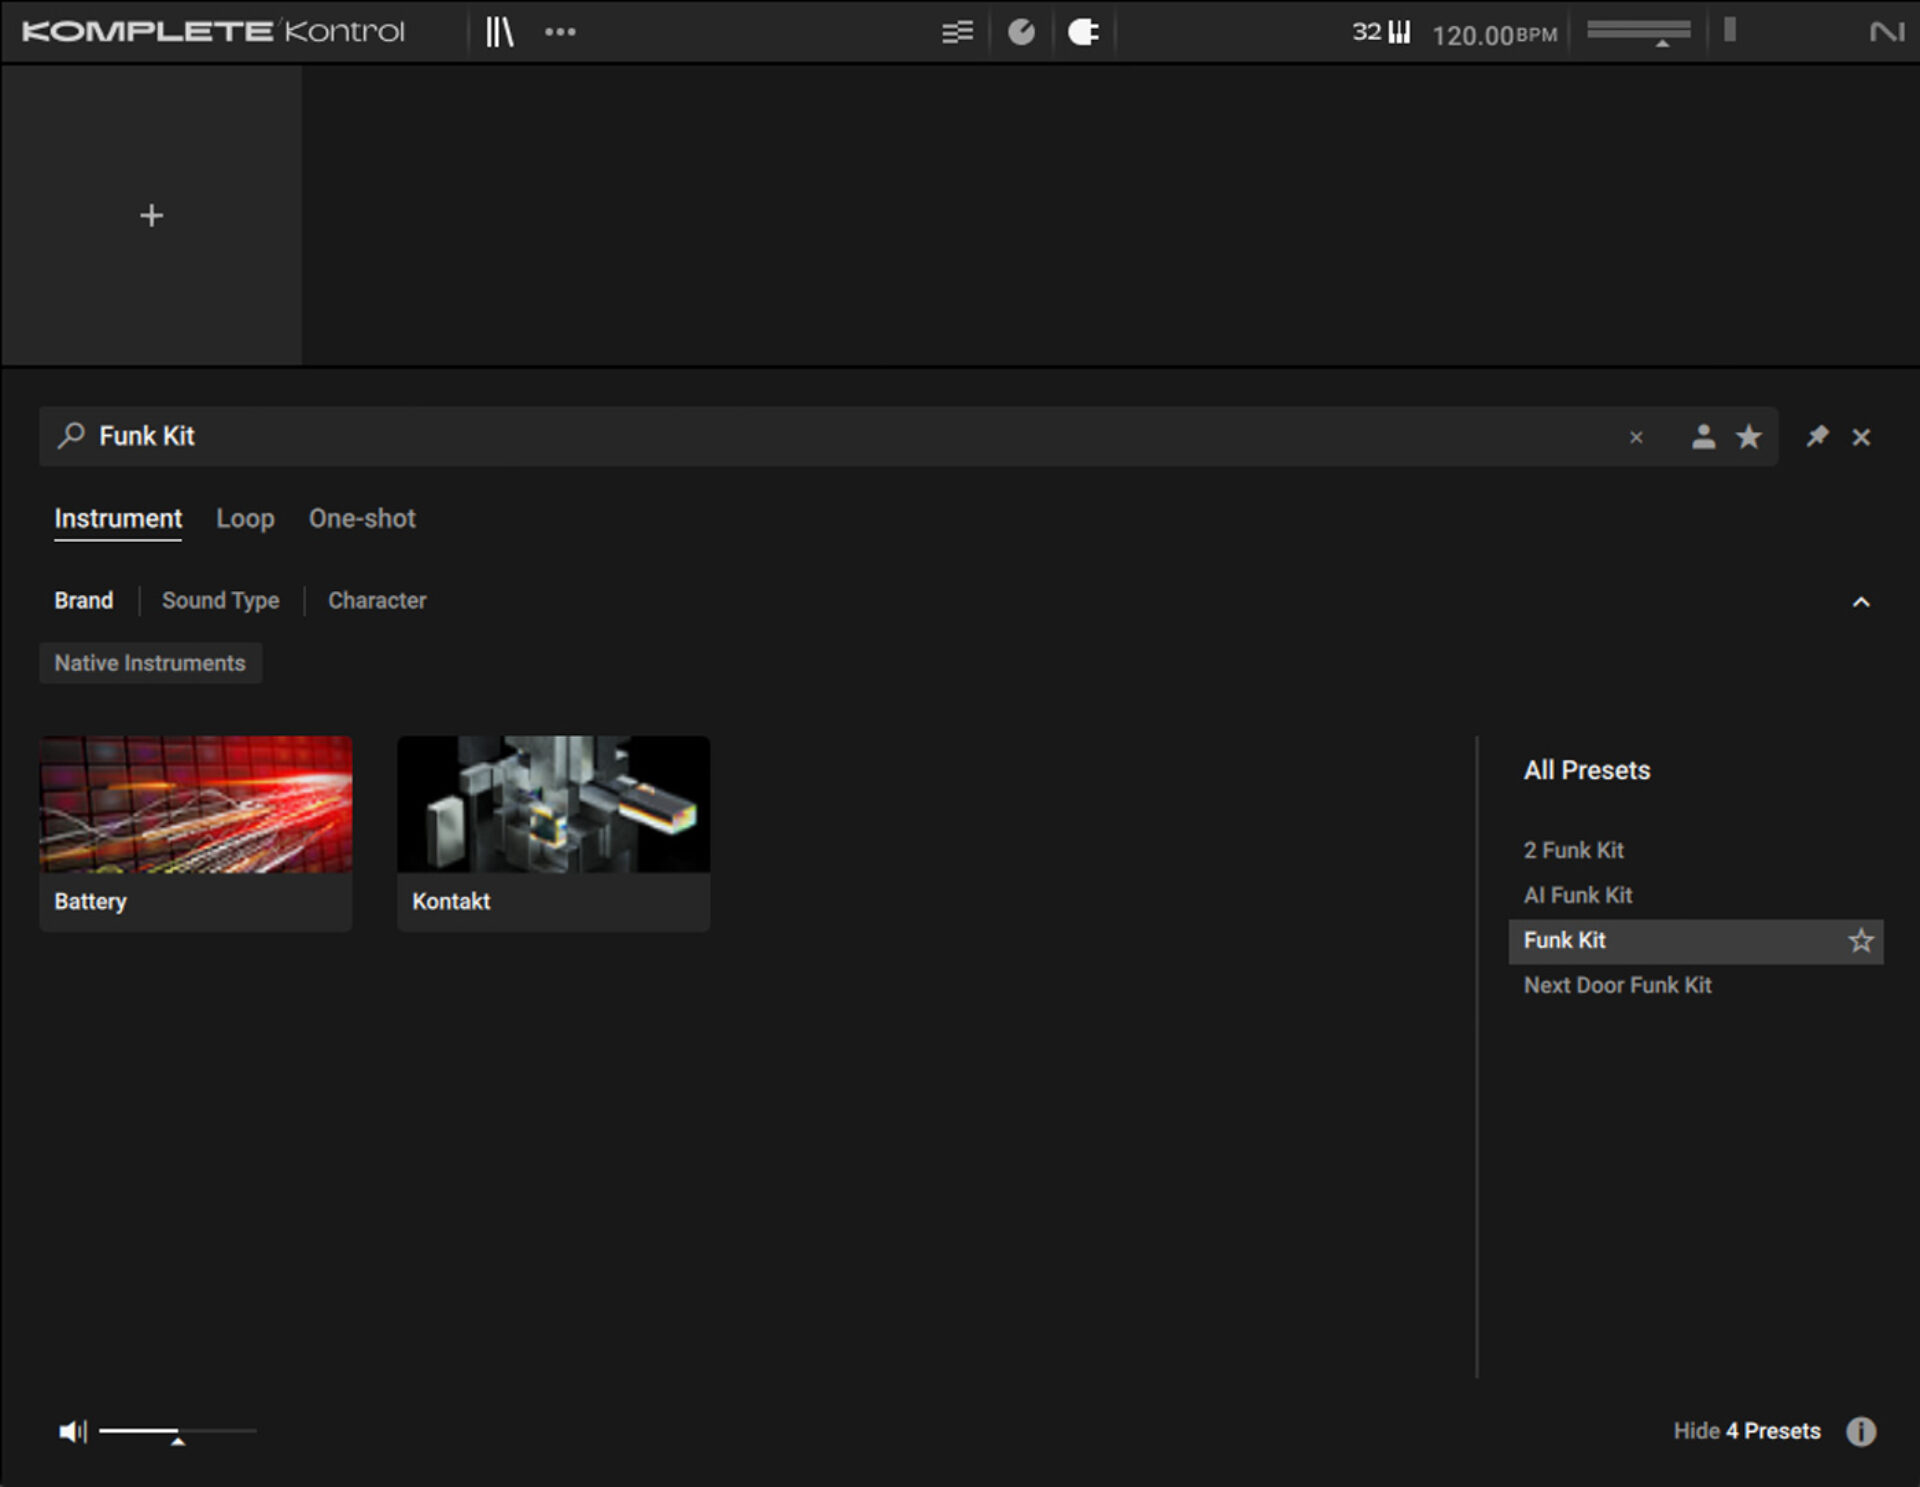Toggle the favorites star filter
This screenshot has width=1920, height=1487.
(x=1749, y=437)
